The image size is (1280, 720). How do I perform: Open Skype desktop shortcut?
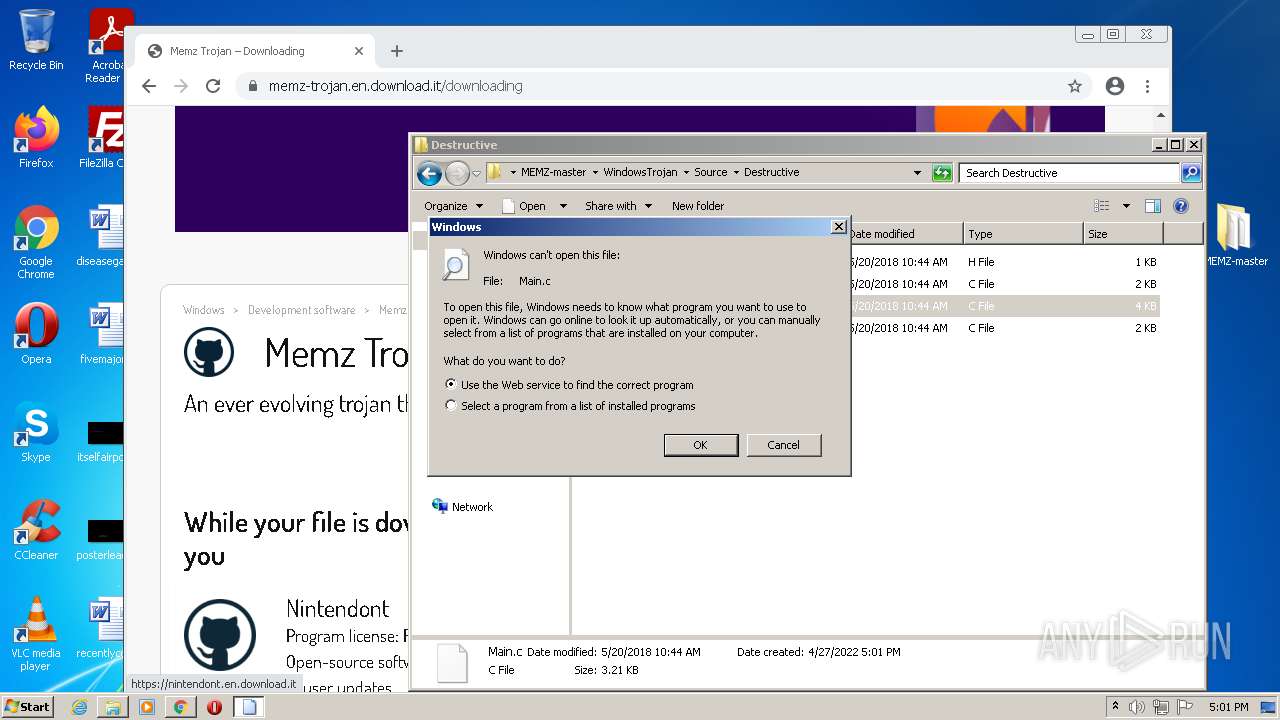pyautogui.click(x=36, y=432)
